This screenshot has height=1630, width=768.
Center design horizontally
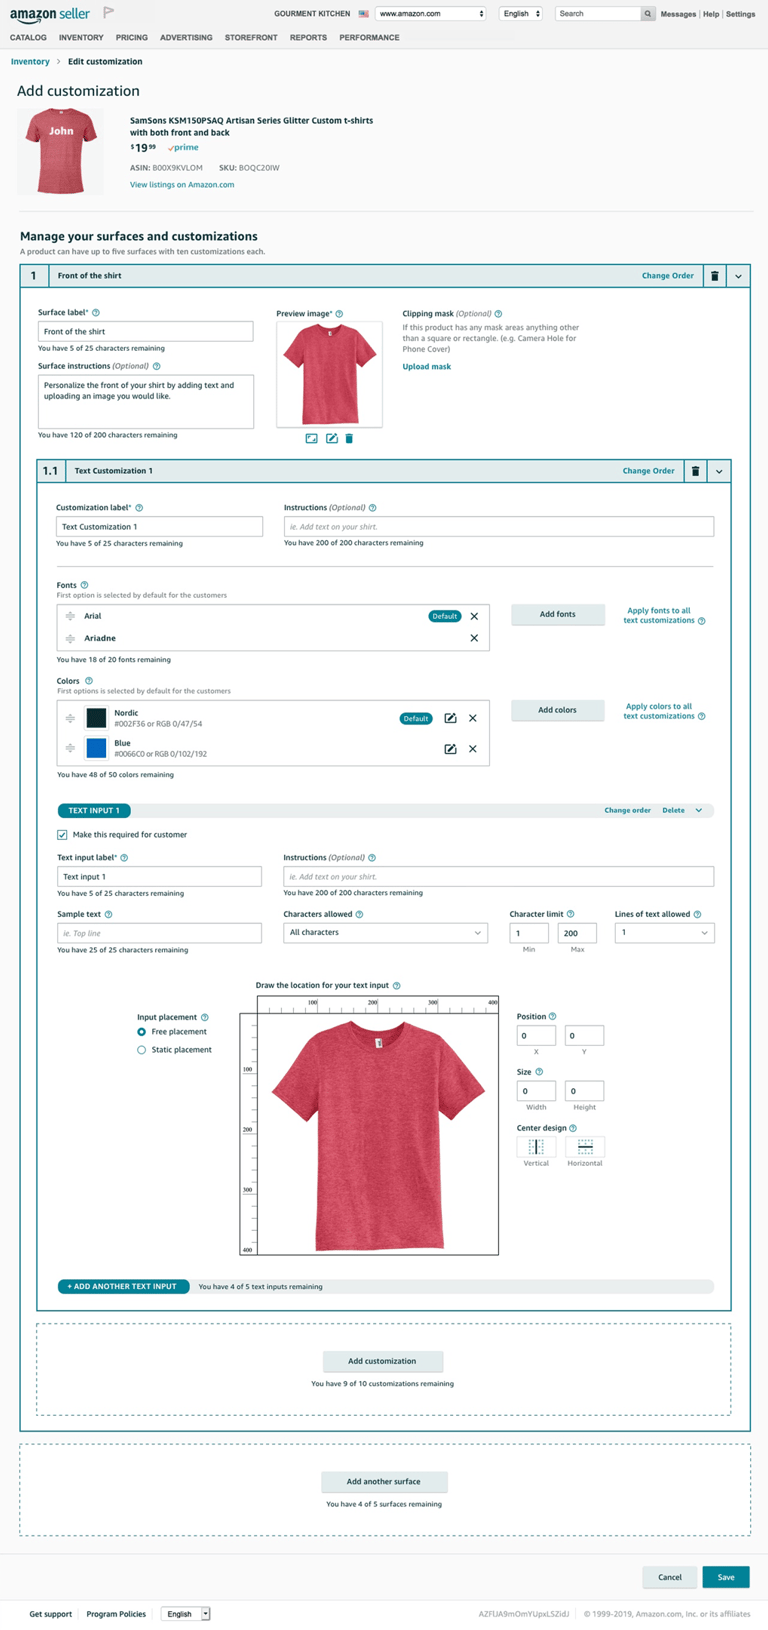pos(585,1147)
